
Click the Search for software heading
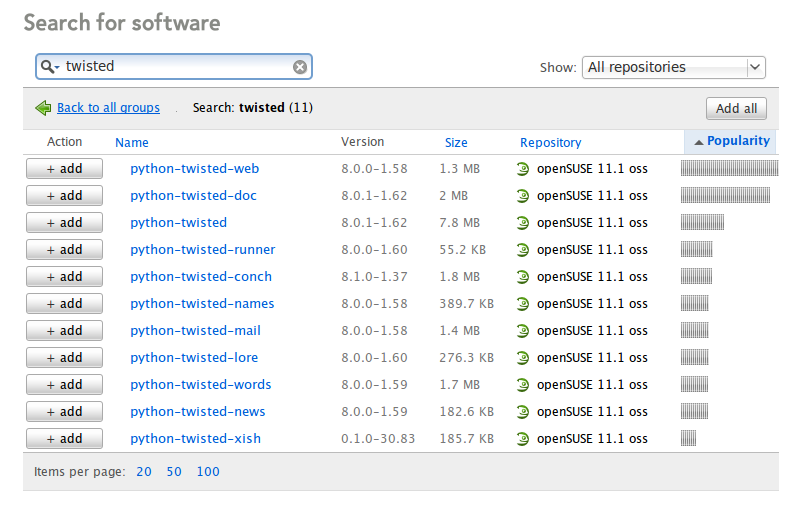coord(122,23)
